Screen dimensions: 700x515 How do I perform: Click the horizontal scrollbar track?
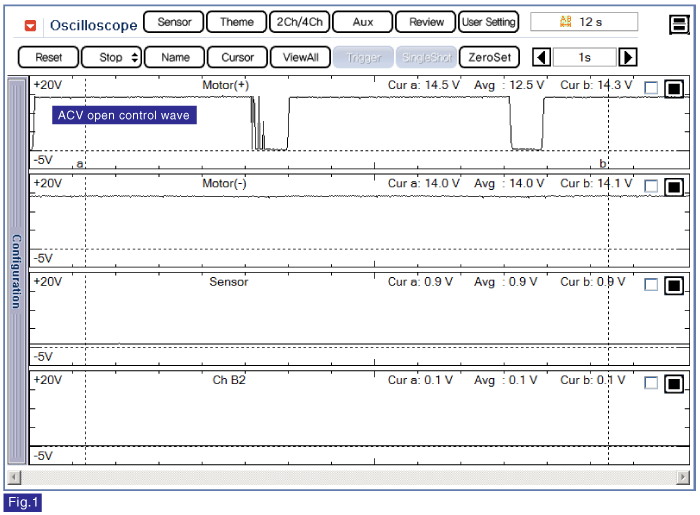point(349,478)
